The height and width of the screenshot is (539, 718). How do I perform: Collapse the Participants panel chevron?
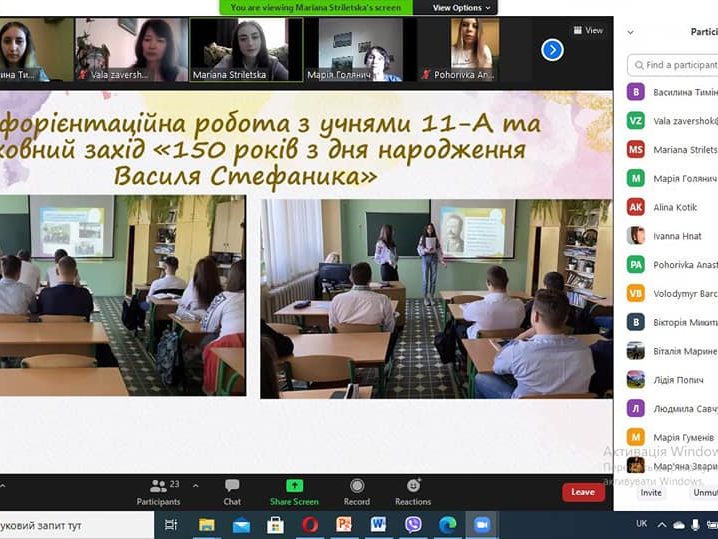click(630, 32)
